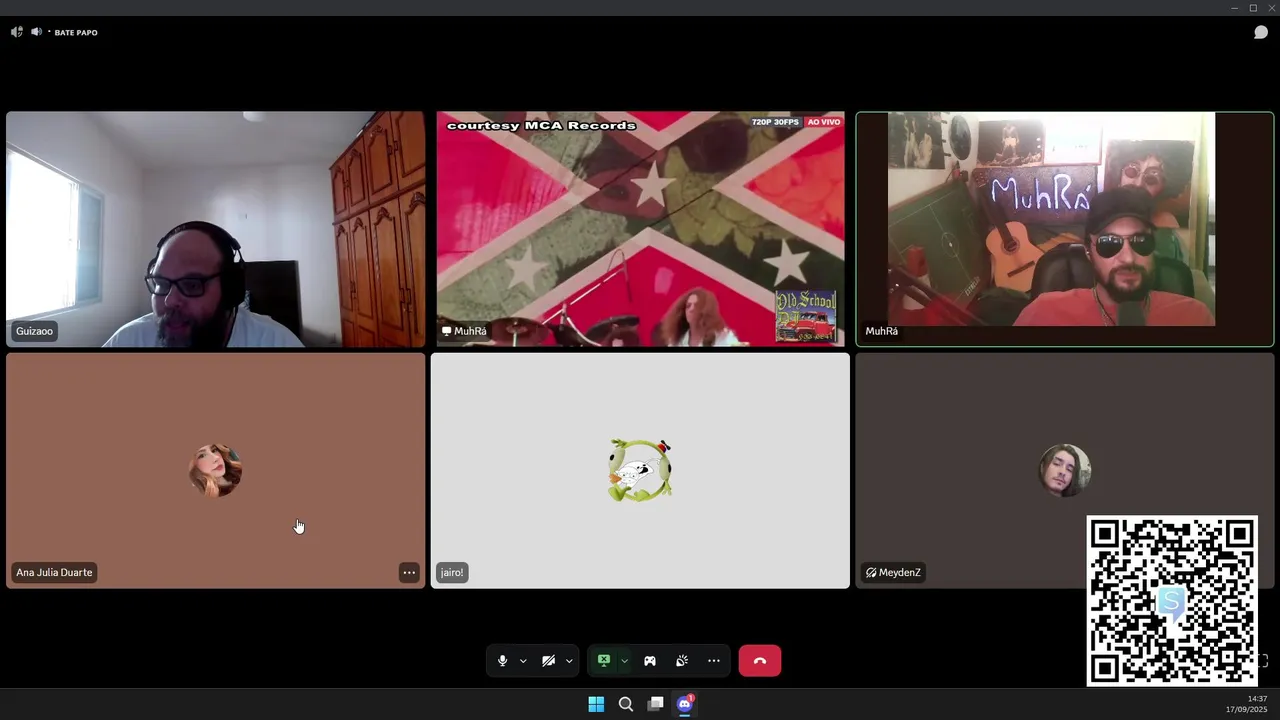Turn on the camera

tap(548, 661)
